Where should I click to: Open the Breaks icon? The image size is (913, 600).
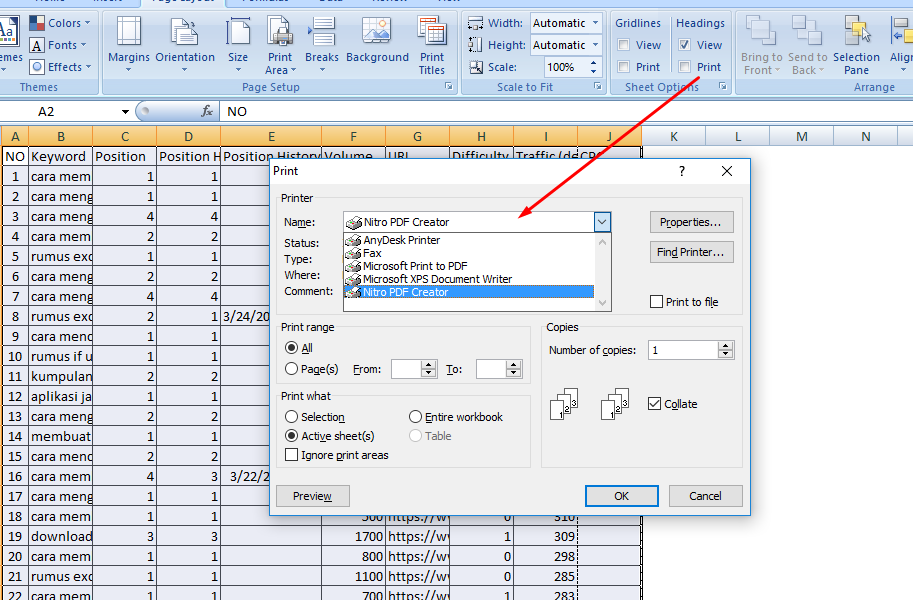point(321,32)
